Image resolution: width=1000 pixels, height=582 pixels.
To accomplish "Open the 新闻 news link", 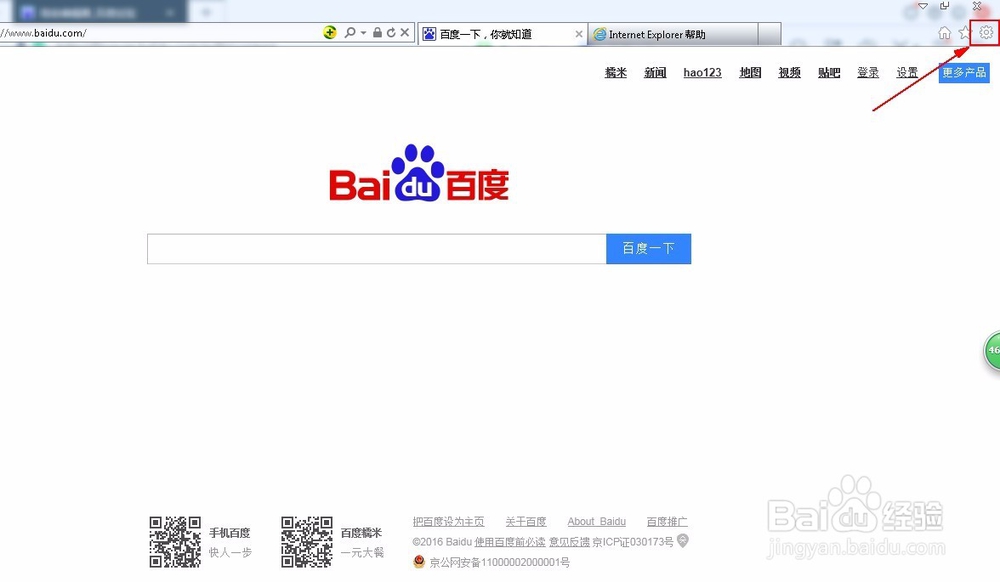I will tap(655, 73).
